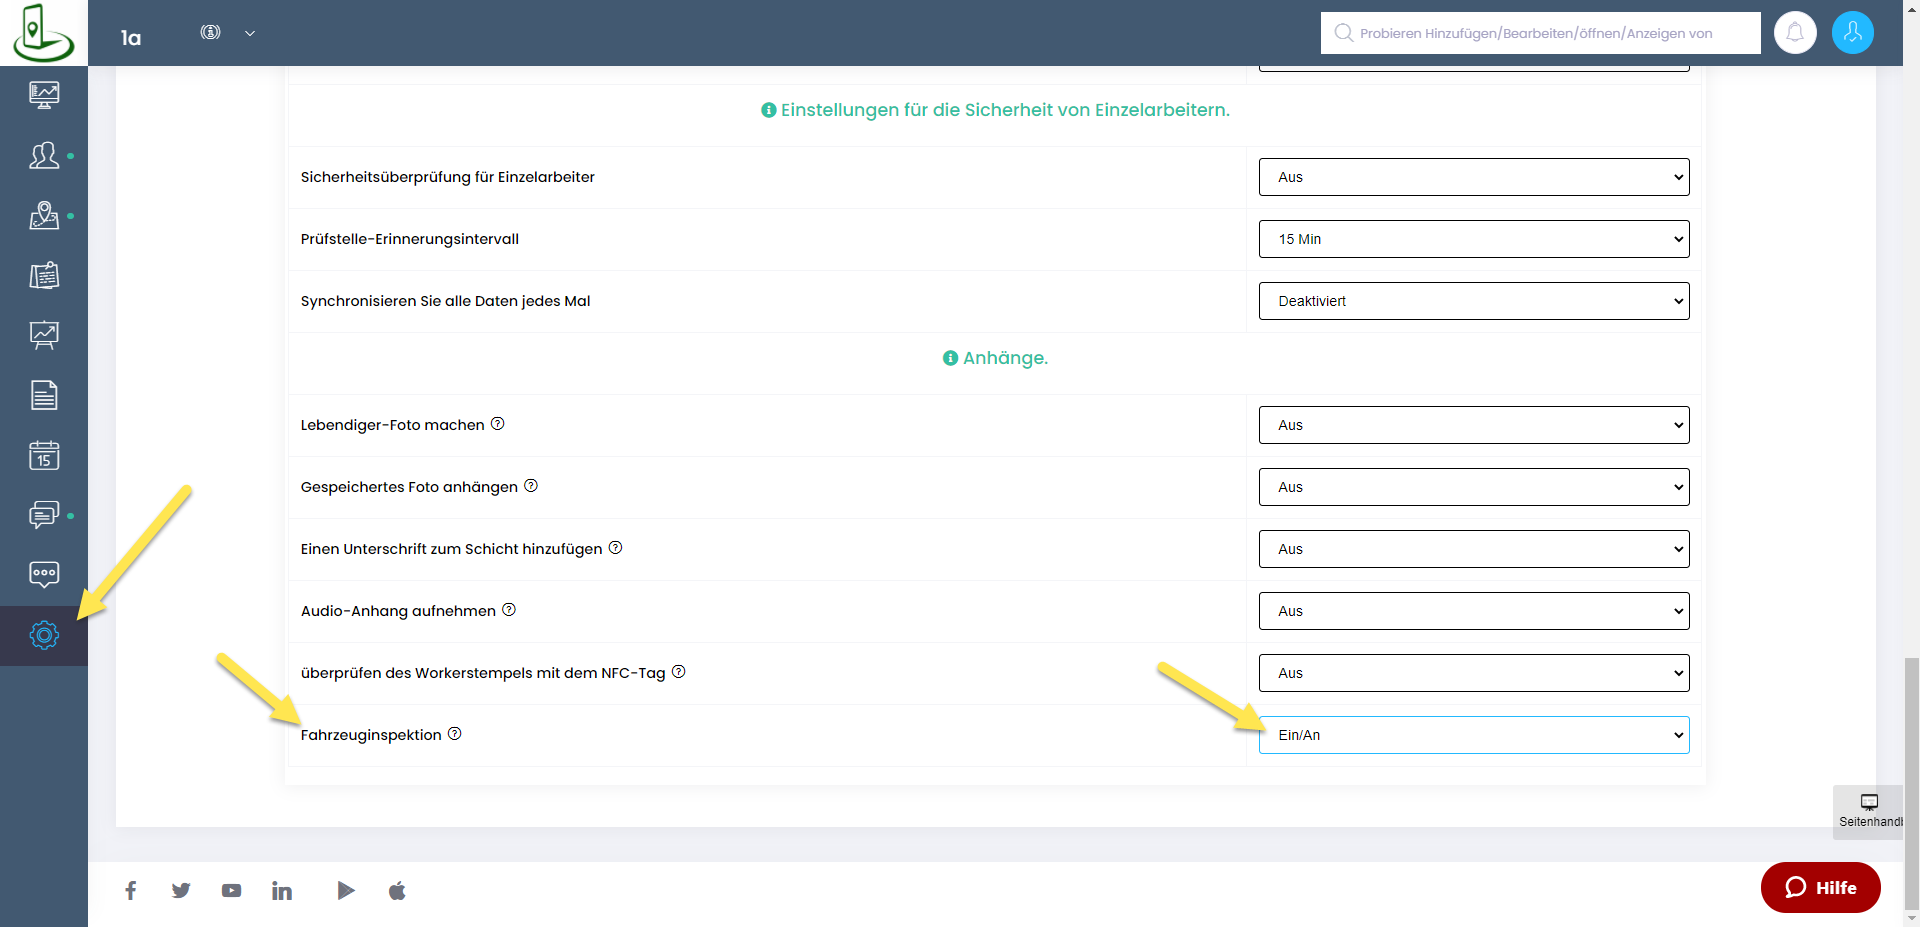The width and height of the screenshot is (1920, 927).
Task: Open the calendar icon in sidebar
Action: click(44, 456)
